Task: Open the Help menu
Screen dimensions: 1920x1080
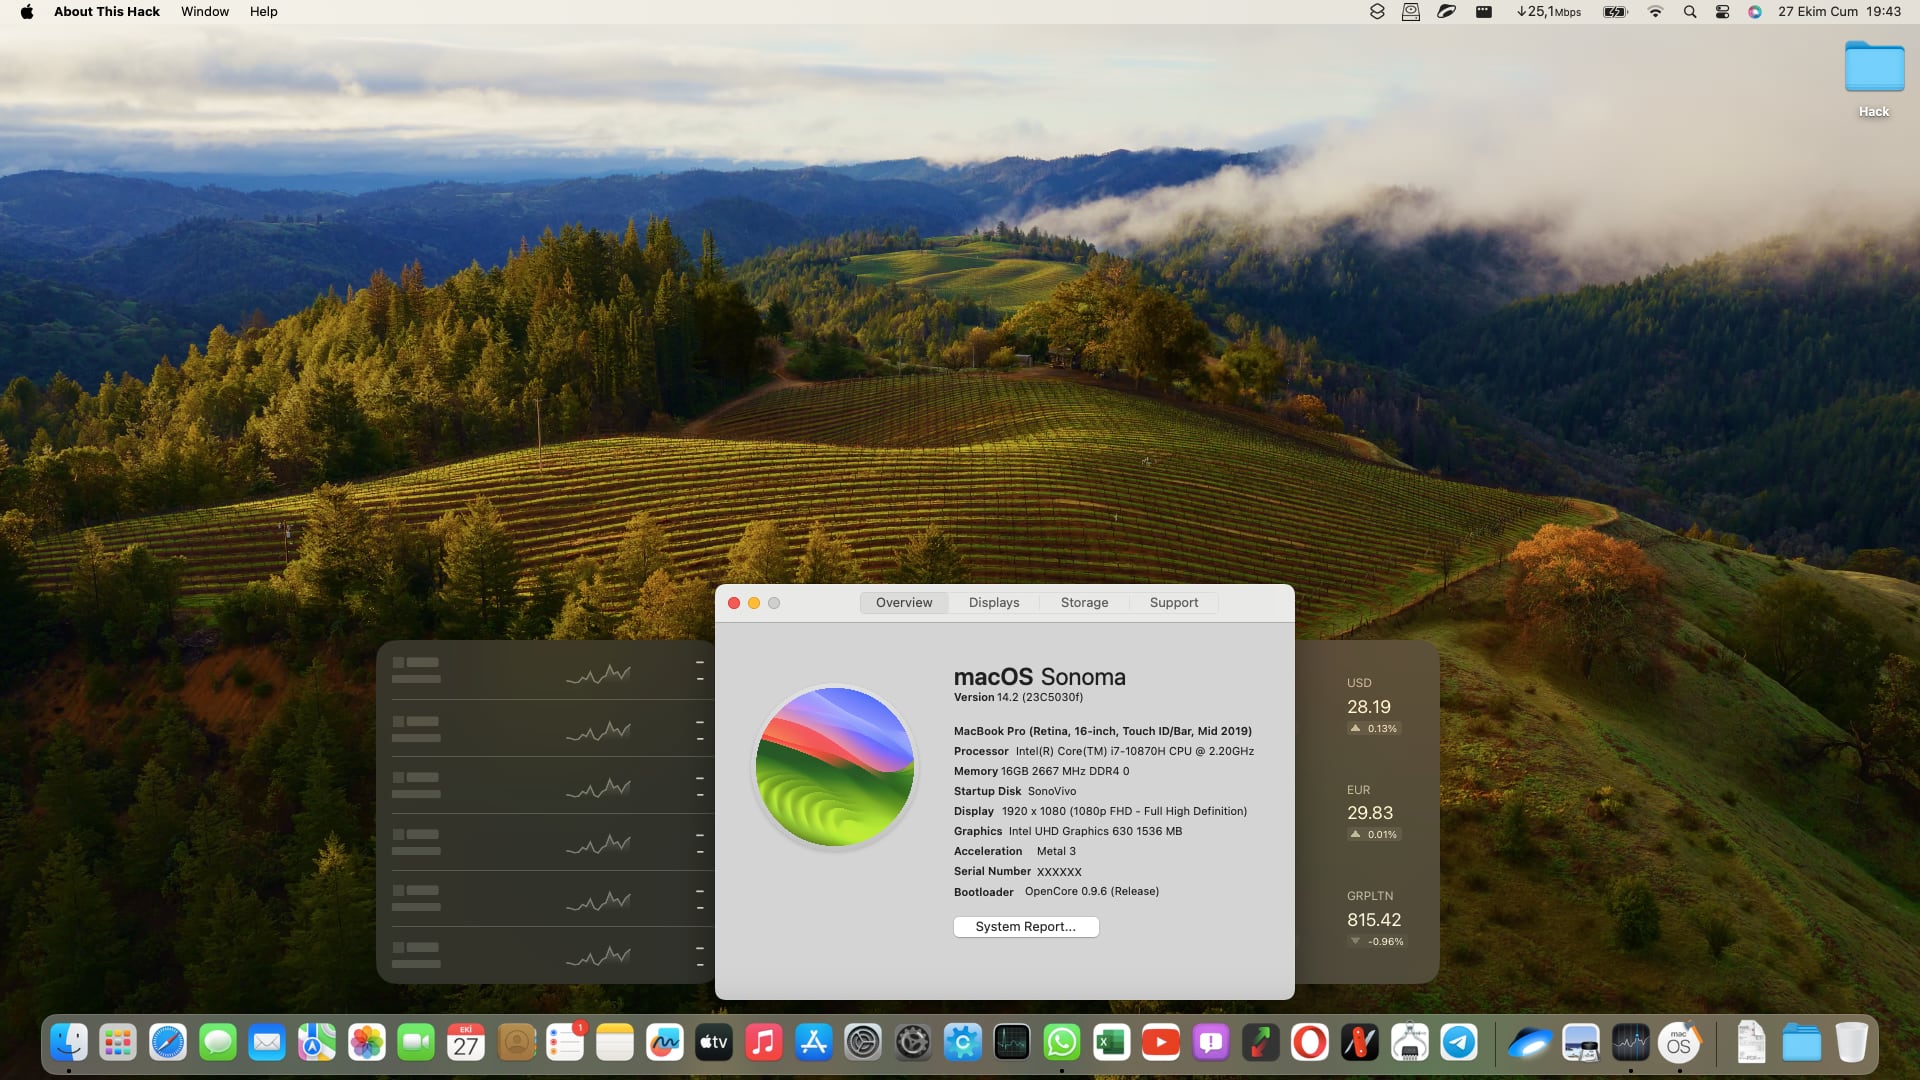Action: [x=263, y=12]
